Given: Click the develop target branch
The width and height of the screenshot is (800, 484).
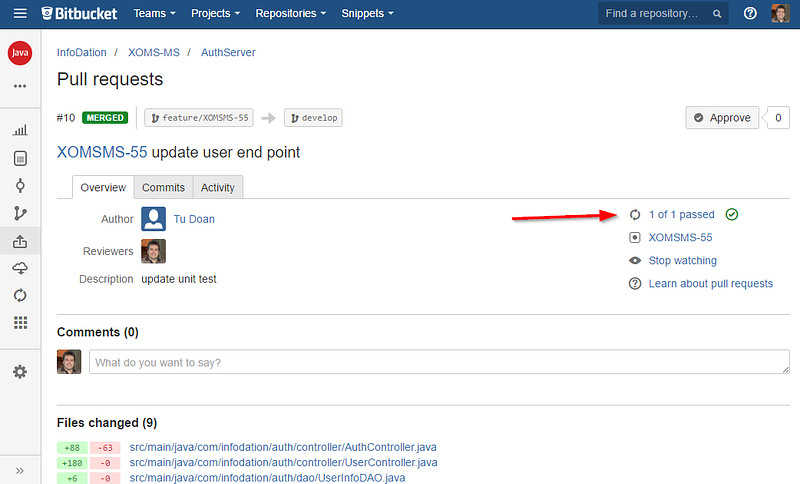Looking at the screenshot, I should [313, 118].
